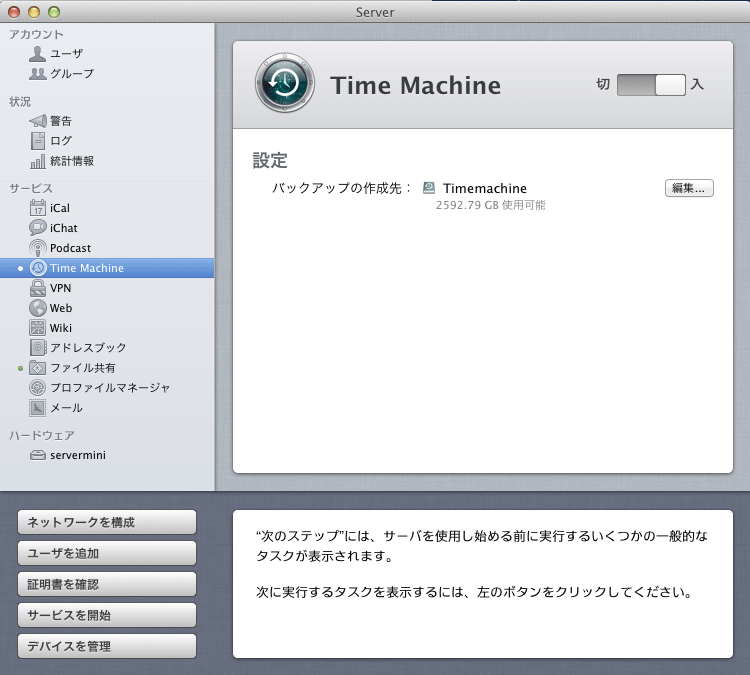
Task: Select the servermini hardware item
Action: [x=77, y=455]
